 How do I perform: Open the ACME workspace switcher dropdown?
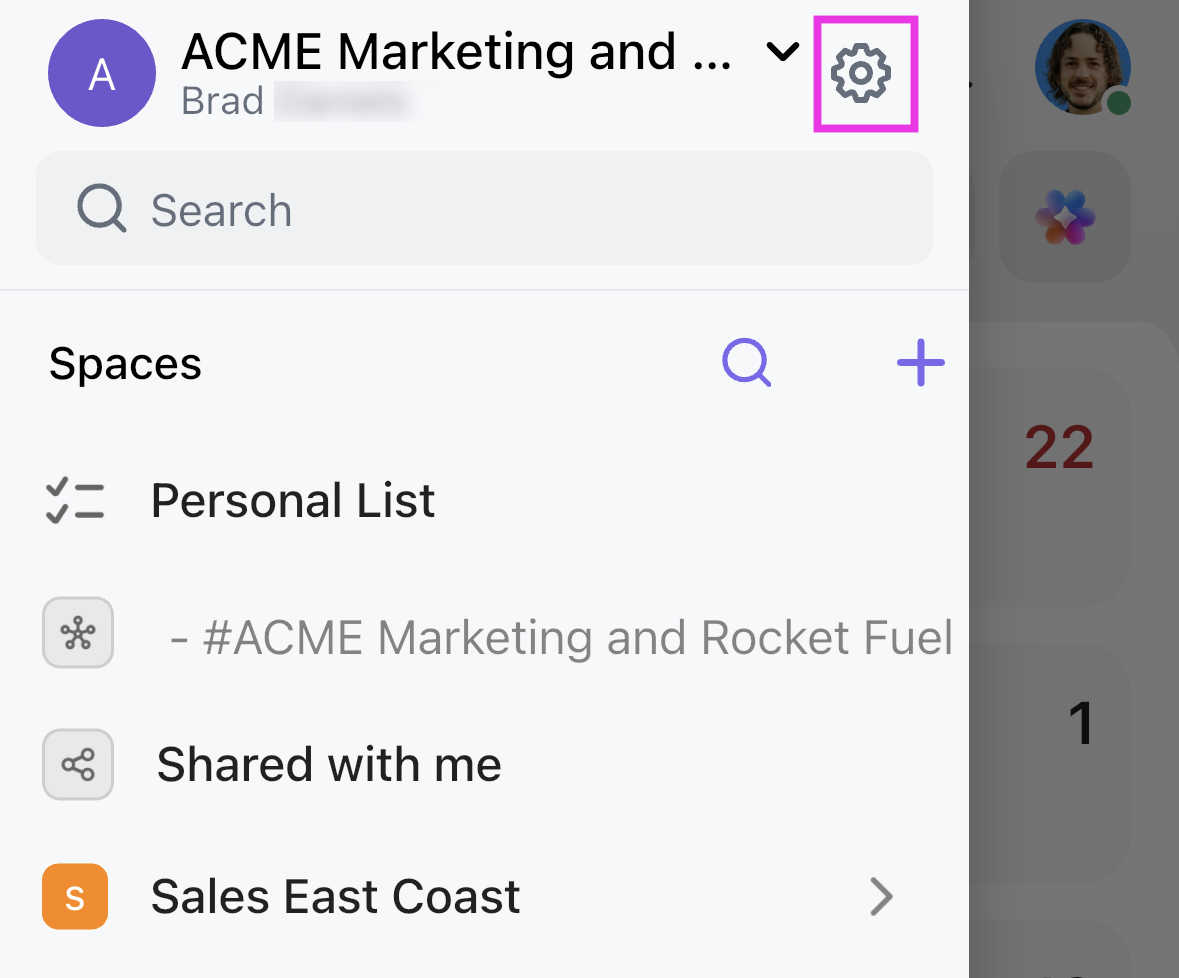click(x=782, y=51)
